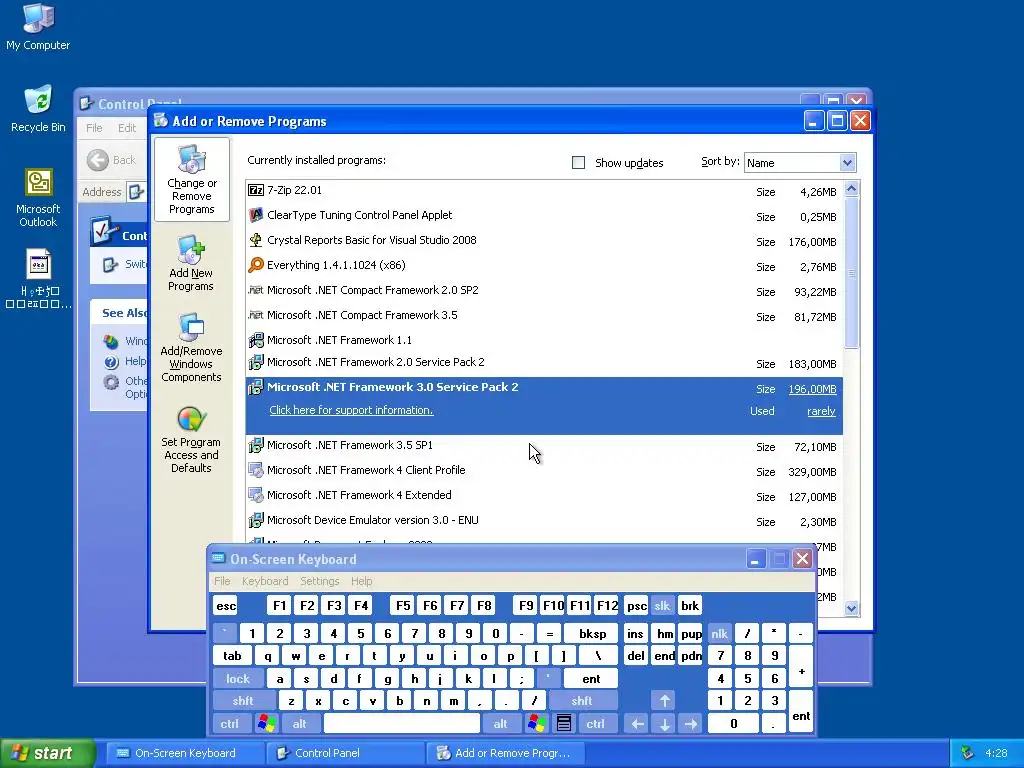Select Microsoft Device Emulator version 3.0 - ENU
Viewport: 1024px width, 768px height.
[x=545, y=521]
